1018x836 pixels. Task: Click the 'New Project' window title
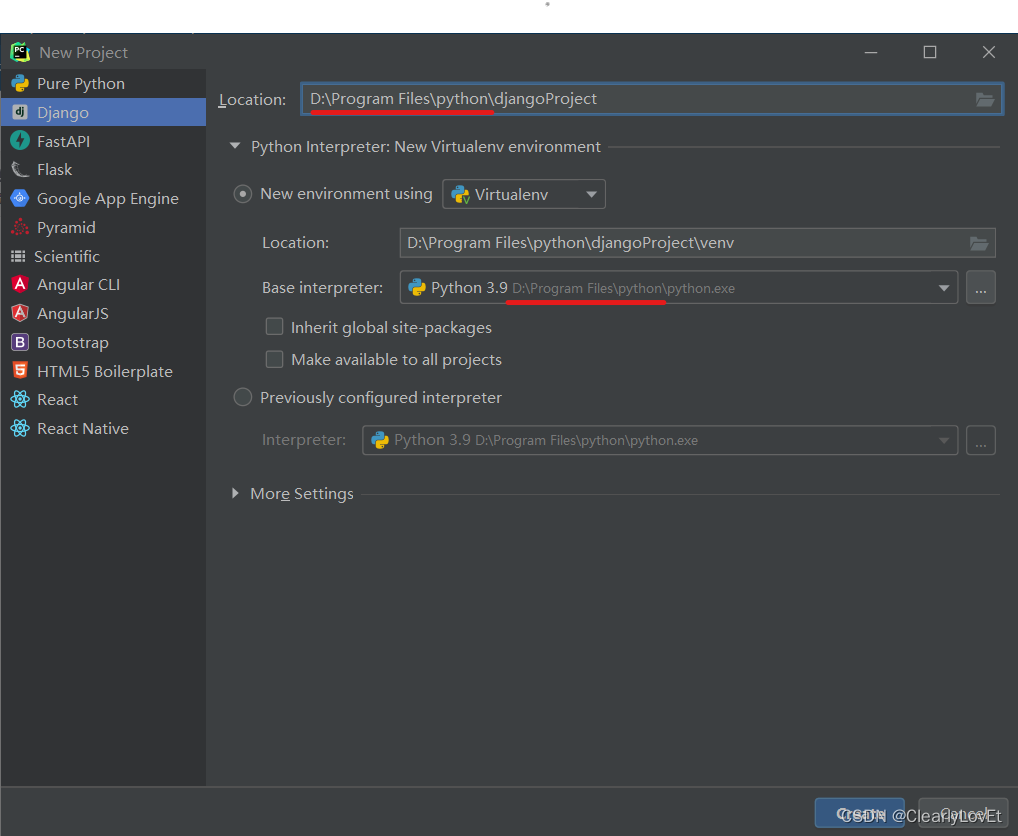[84, 53]
